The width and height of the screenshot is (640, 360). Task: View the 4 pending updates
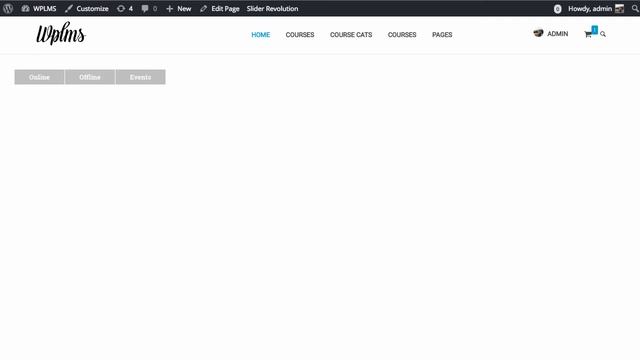[x=125, y=8]
